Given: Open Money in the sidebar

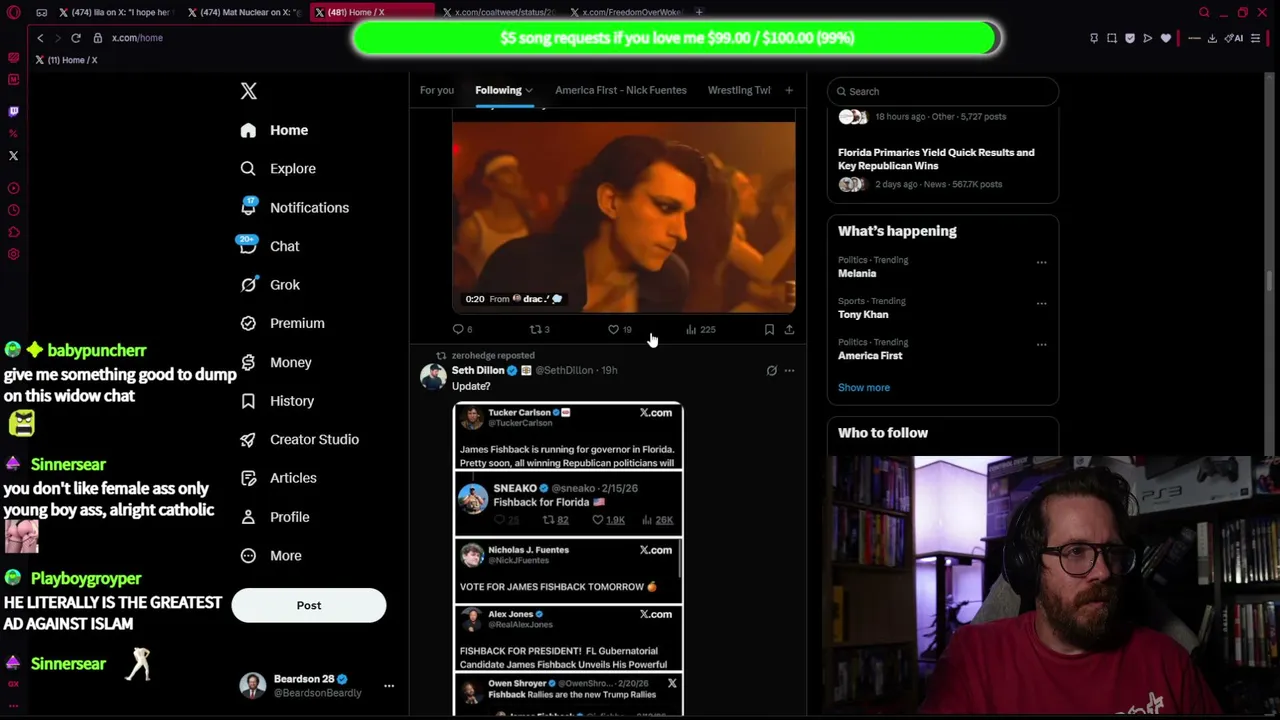Looking at the screenshot, I should [x=277, y=362].
